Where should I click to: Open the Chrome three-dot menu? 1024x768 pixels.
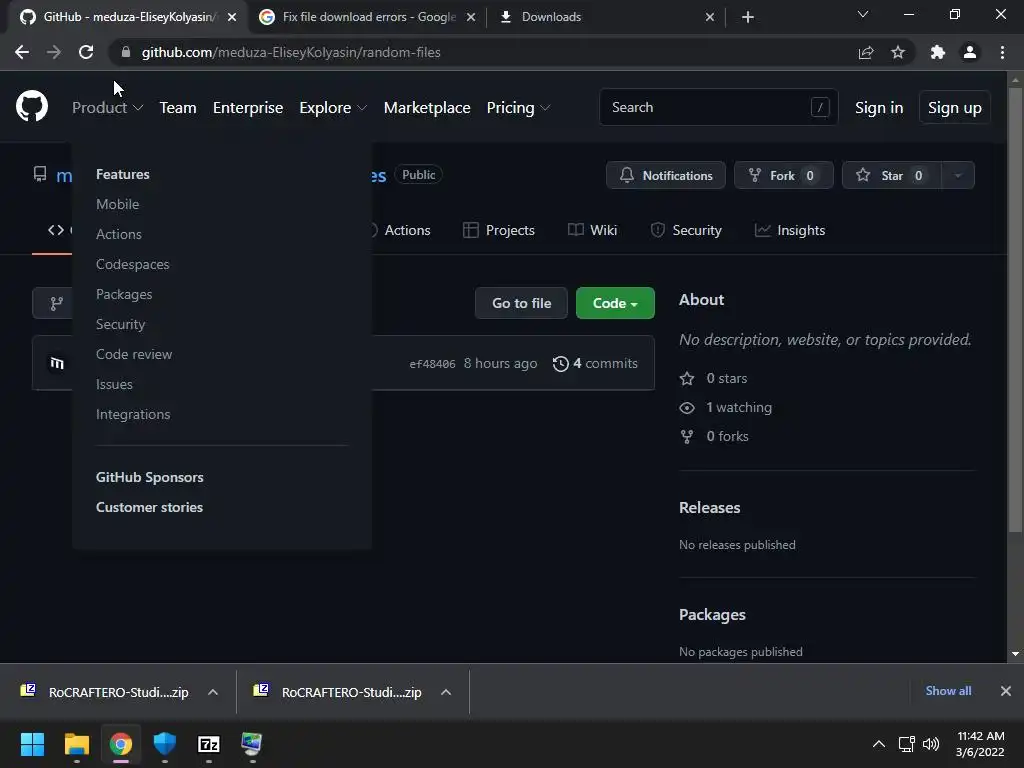coord(1002,52)
